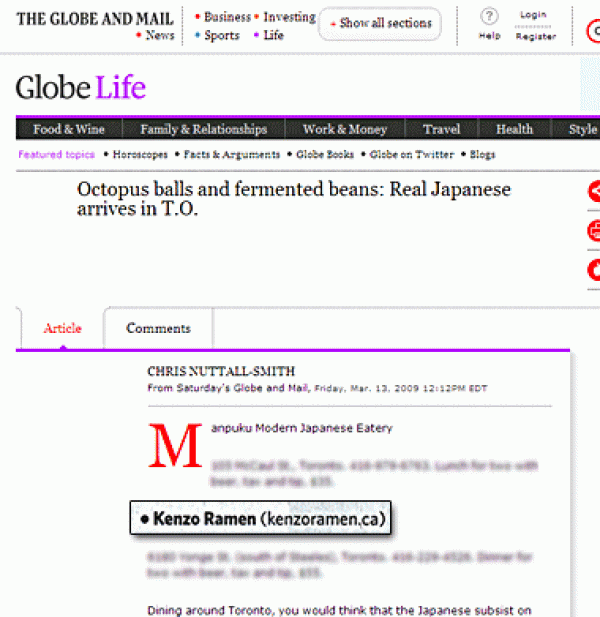Open the Health section
The width and height of the screenshot is (600, 617).
[514, 129]
